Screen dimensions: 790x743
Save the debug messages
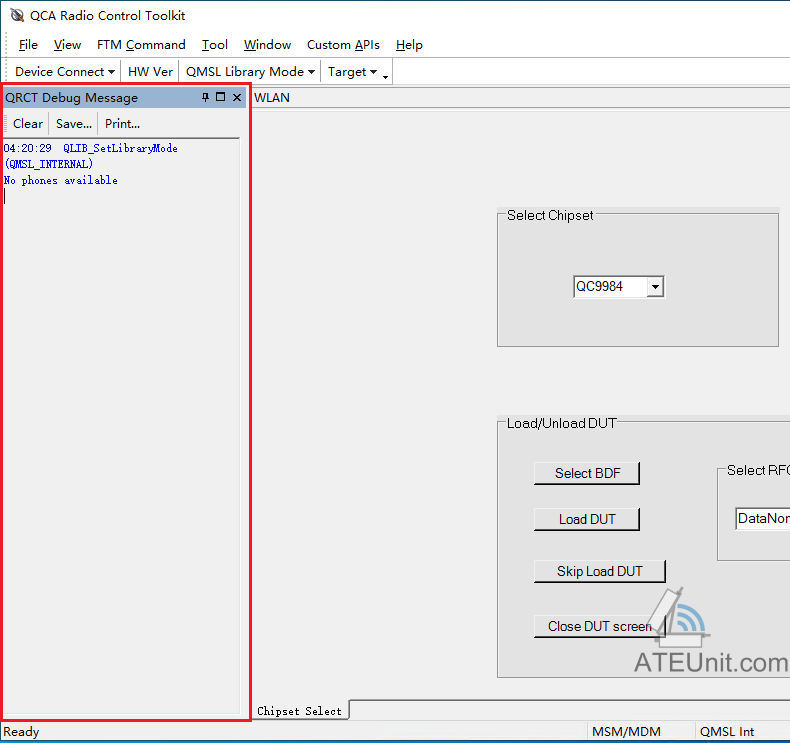74,123
